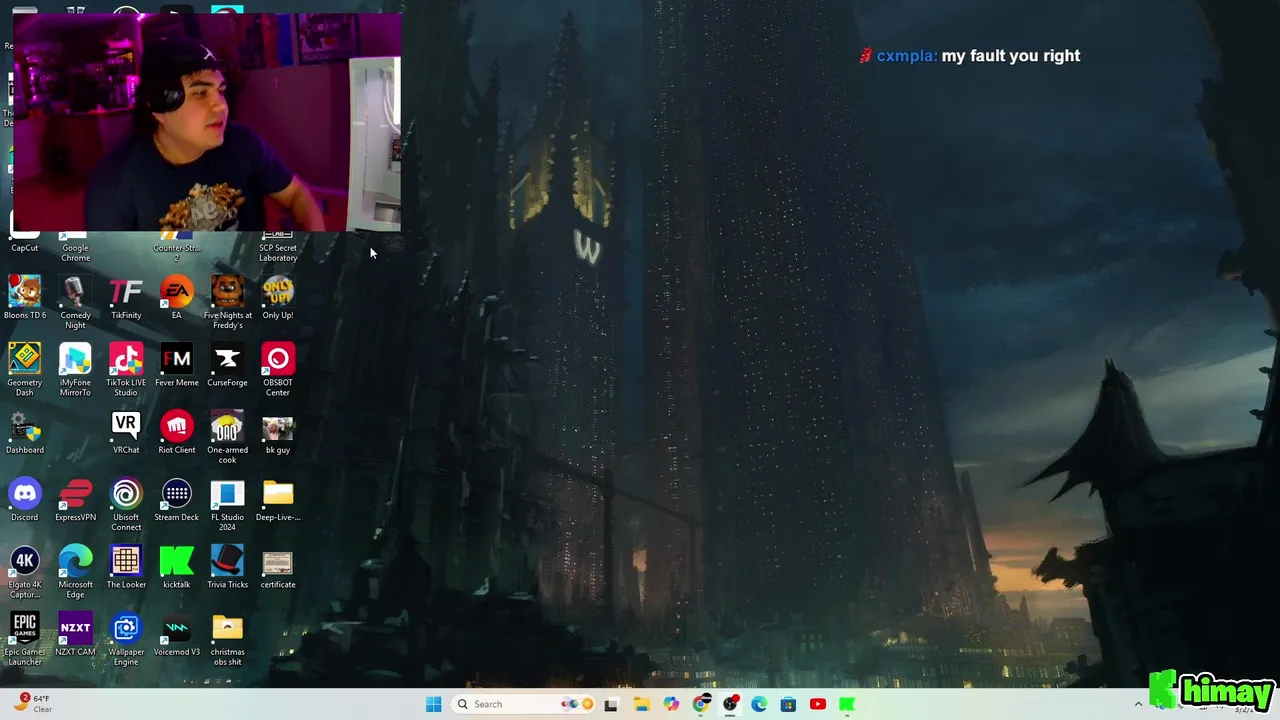Open the kicktalk desktop icon
This screenshot has height=720, width=1280.
click(x=176, y=567)
